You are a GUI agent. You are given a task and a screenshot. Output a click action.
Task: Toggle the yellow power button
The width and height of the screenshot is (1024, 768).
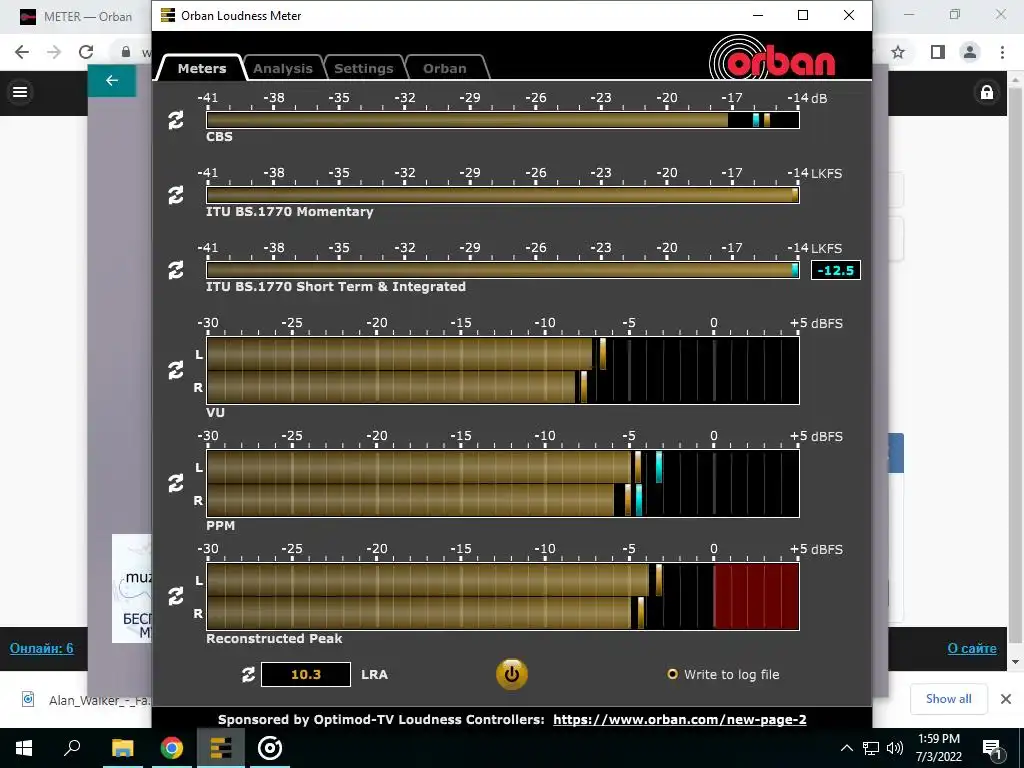click(x=511, y=675)
